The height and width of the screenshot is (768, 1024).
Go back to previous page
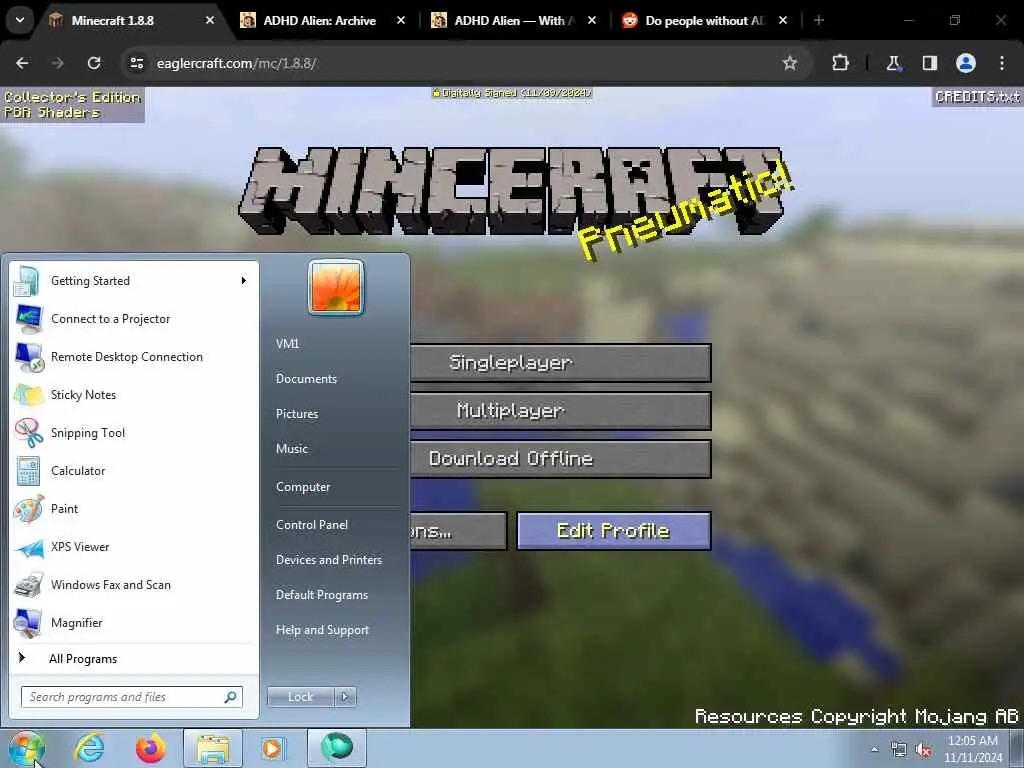[22, 63]
